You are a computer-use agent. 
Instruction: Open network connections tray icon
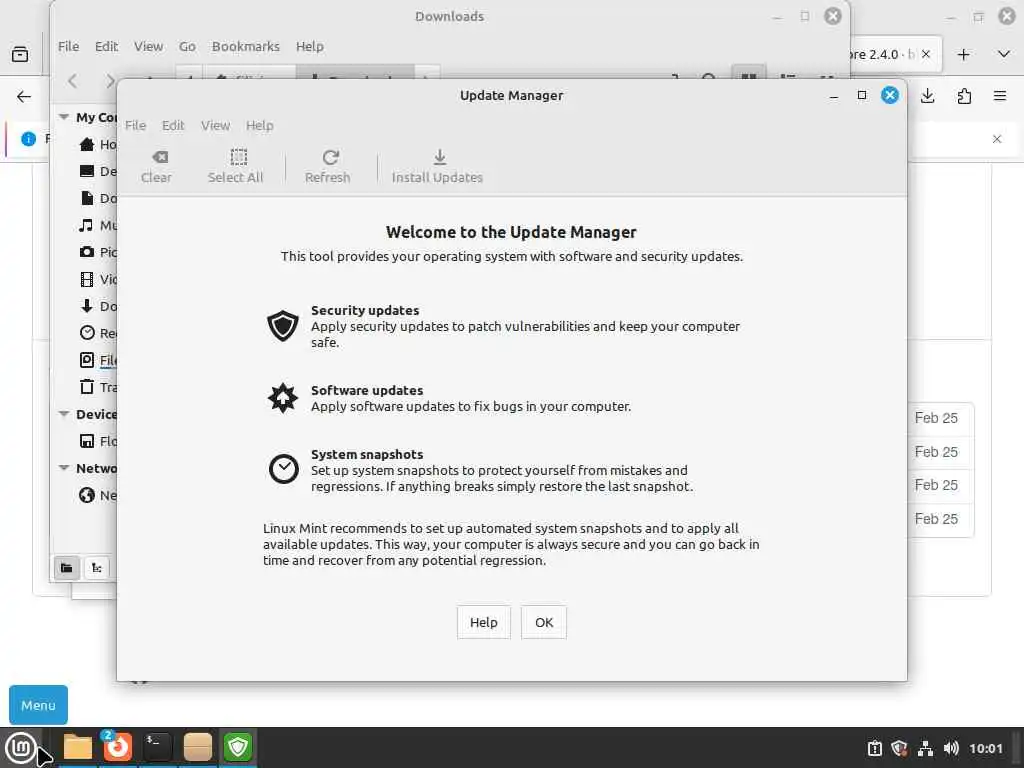tap(925, 748)
